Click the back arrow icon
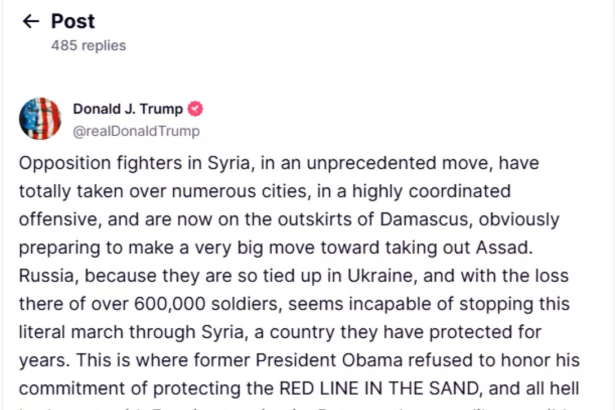Screen dimensions: 615x410 (x=31, y=21)
